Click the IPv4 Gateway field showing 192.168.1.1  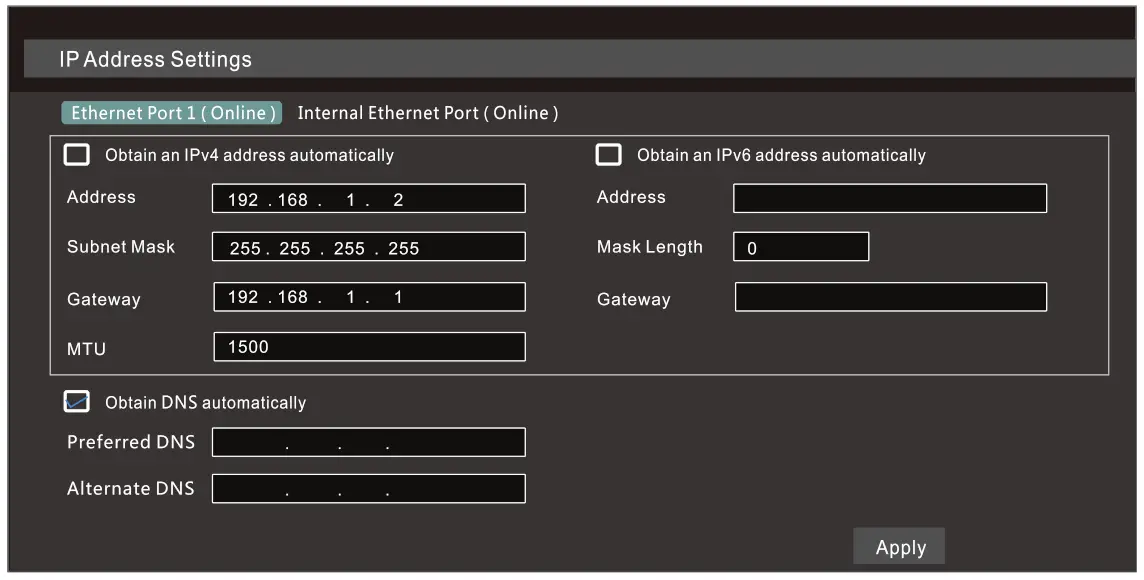[x=368, y=296]
